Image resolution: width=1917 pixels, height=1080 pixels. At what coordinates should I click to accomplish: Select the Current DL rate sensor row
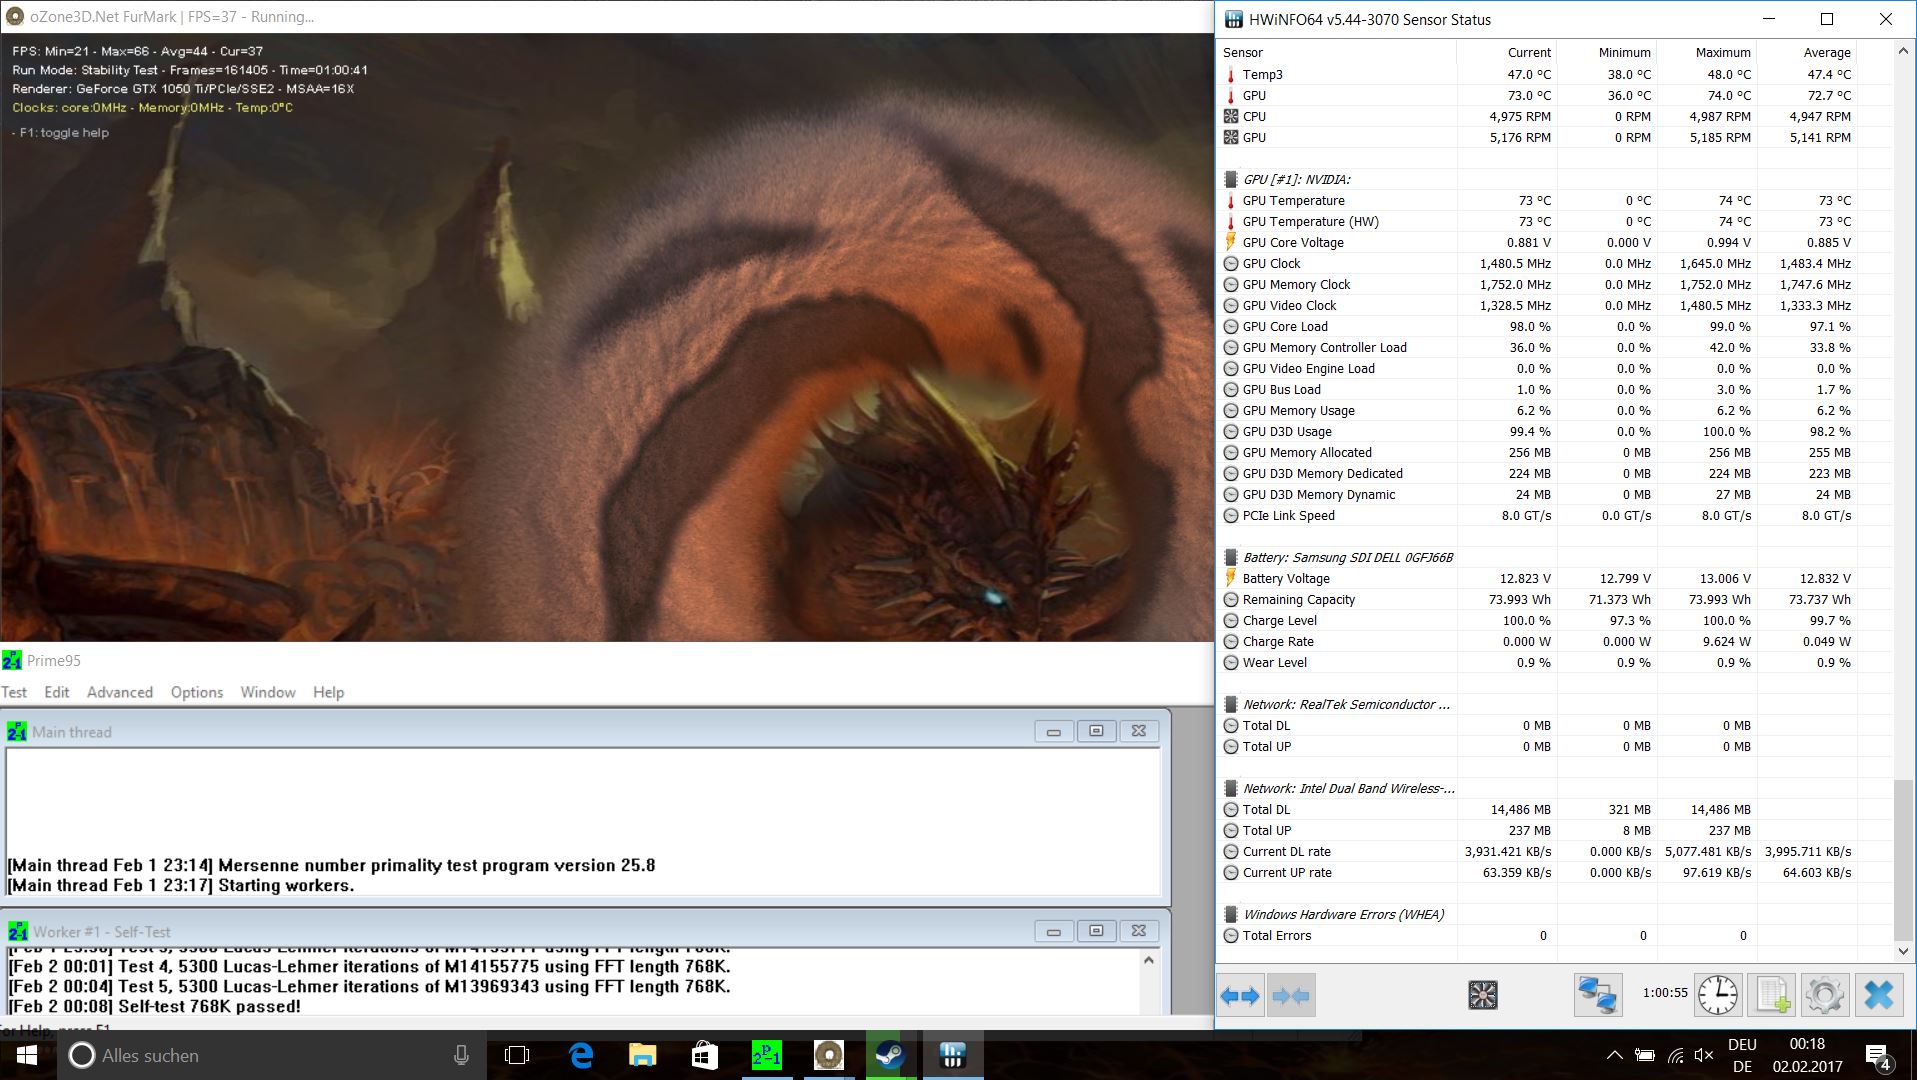point(1553,851)
